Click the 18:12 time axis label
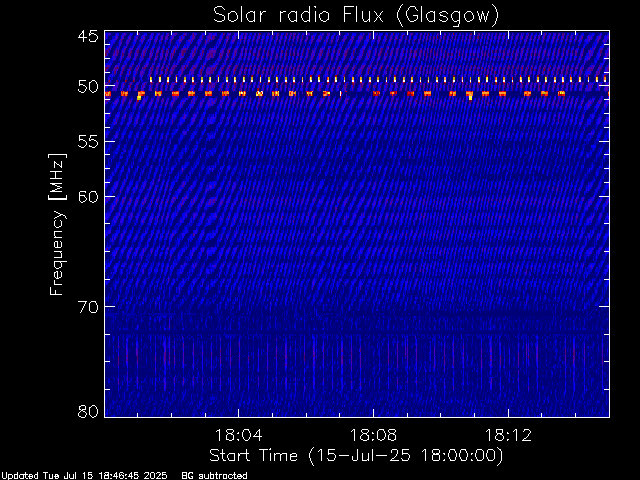Image resolution: width=640 pixels, height=480 pixels. (x=508, y=435)
